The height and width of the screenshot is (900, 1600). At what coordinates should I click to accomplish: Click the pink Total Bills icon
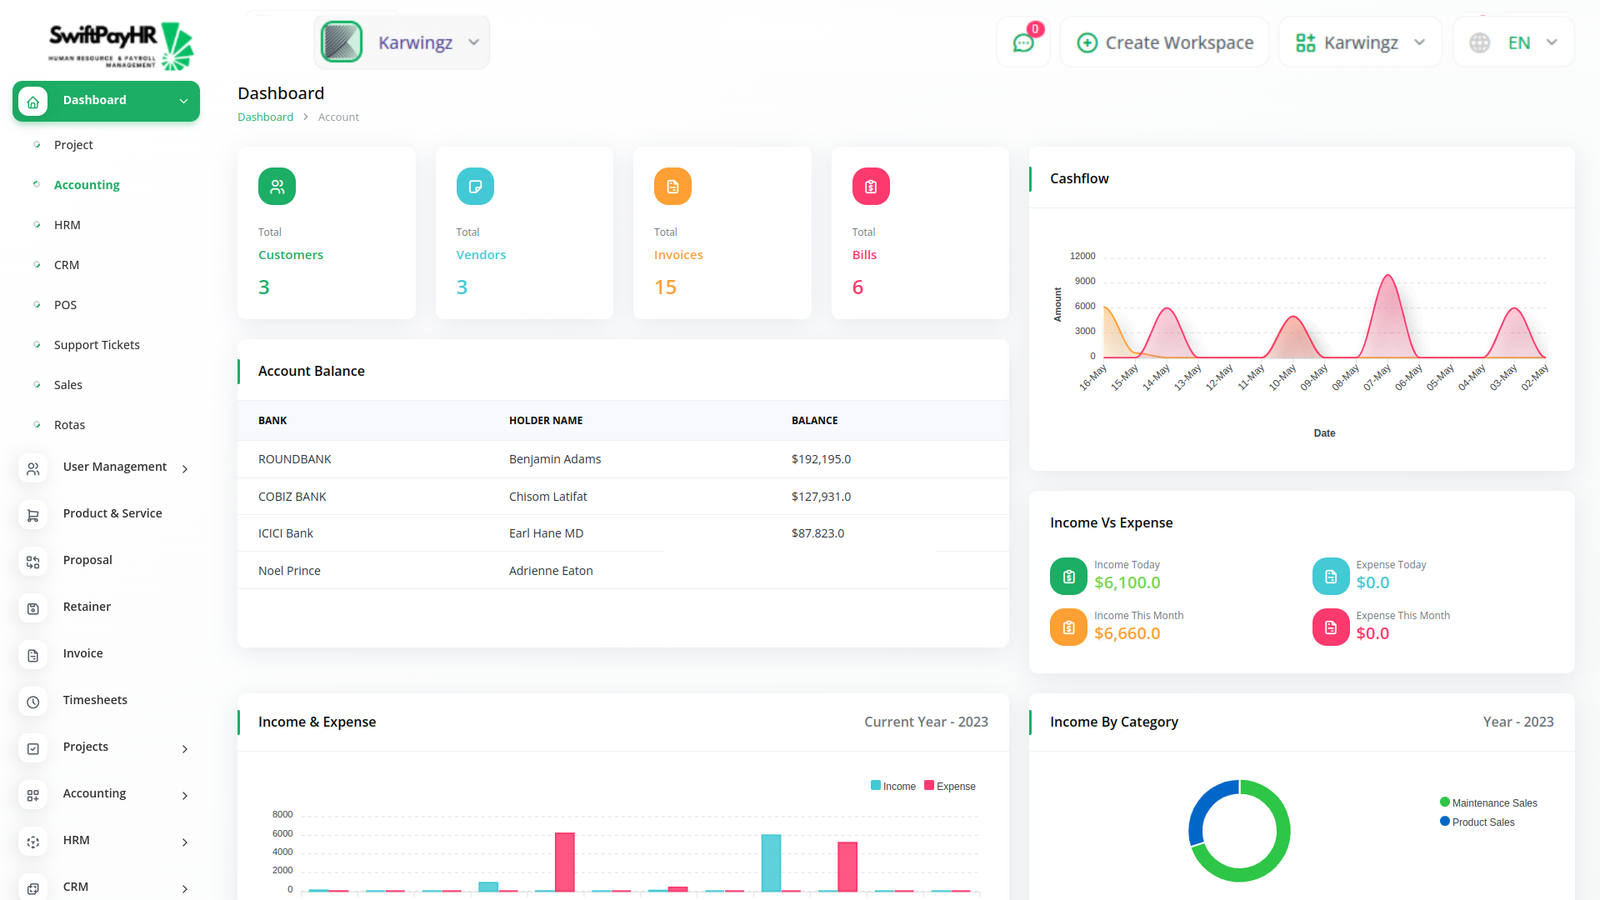coord(870,187)
